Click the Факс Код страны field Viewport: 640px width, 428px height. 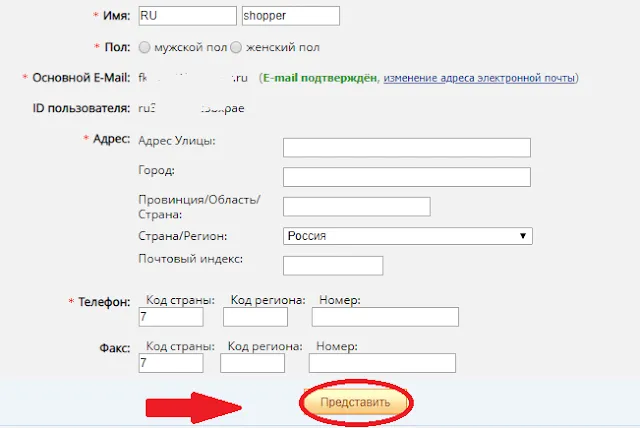click(171, 363)
